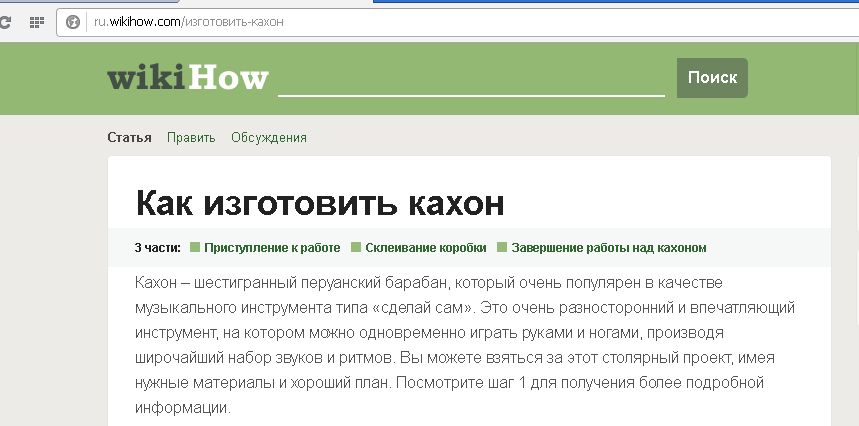
Task: Jump to Приступление к работе section
Action: (272, 247)
